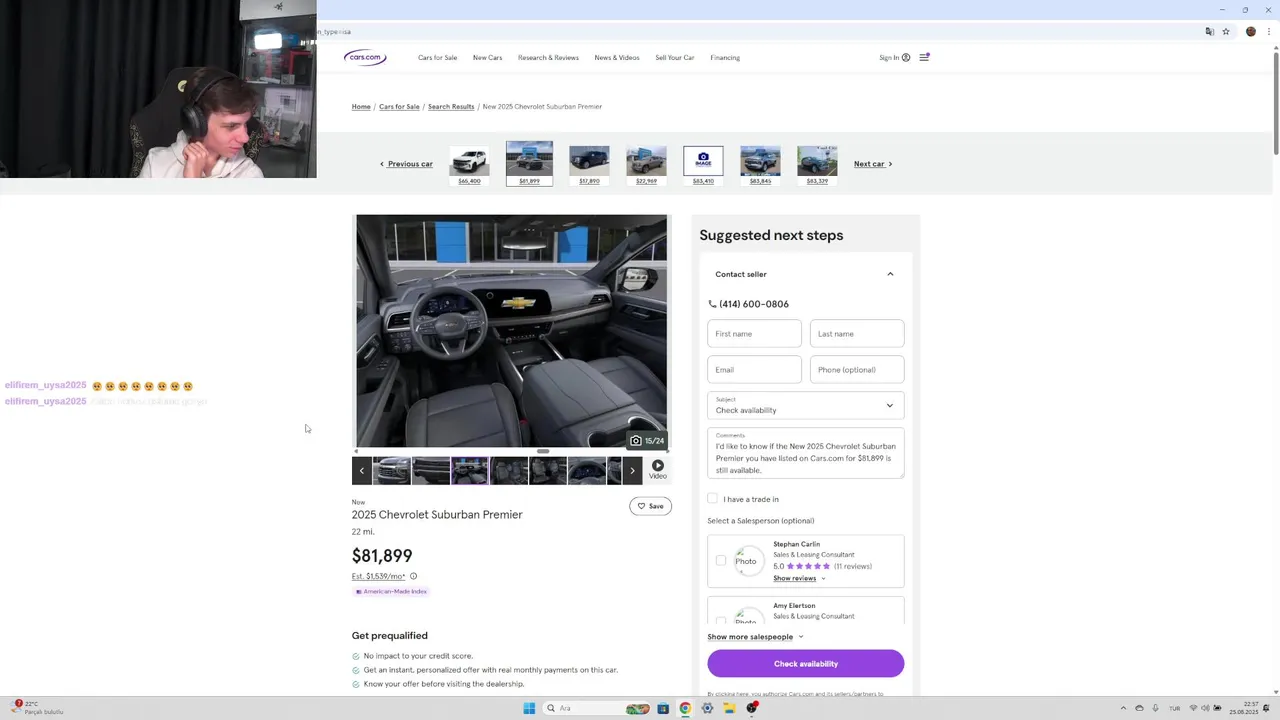1280x720 pixels.
Task: Click the Phone (optional) field
Action: point(857,369)
